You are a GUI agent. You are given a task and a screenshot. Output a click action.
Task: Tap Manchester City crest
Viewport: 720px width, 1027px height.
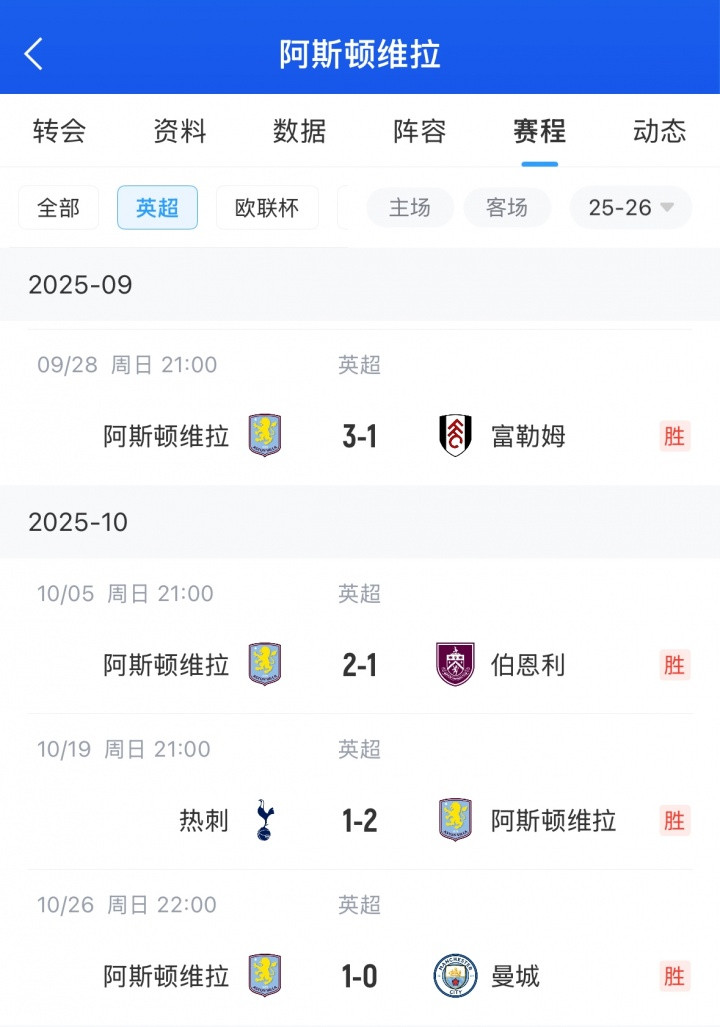point(456,976)
